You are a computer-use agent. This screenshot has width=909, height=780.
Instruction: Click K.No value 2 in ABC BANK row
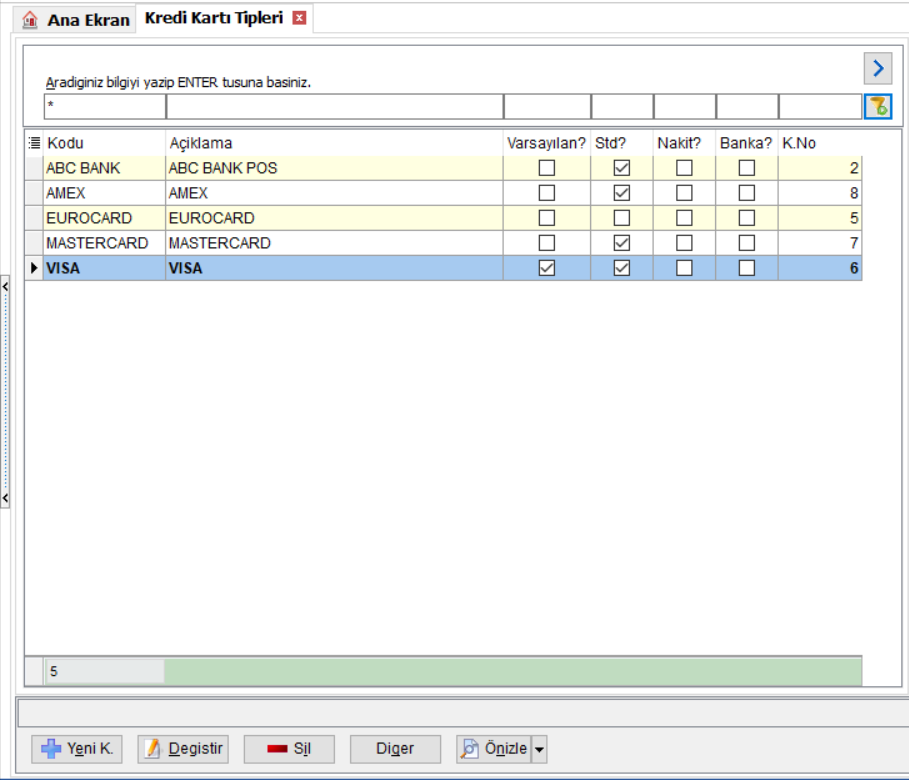[820, 168]
